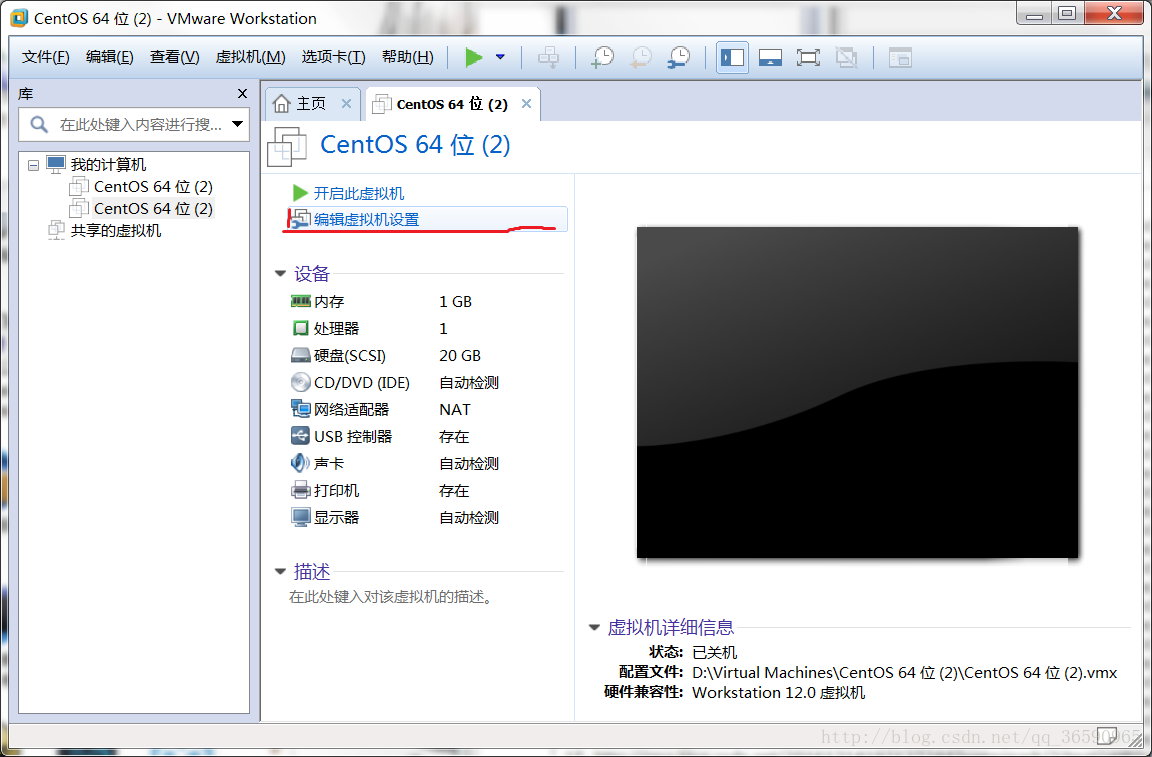
Task: Click the 1 GB memory value
Action: tap(456, 301)
